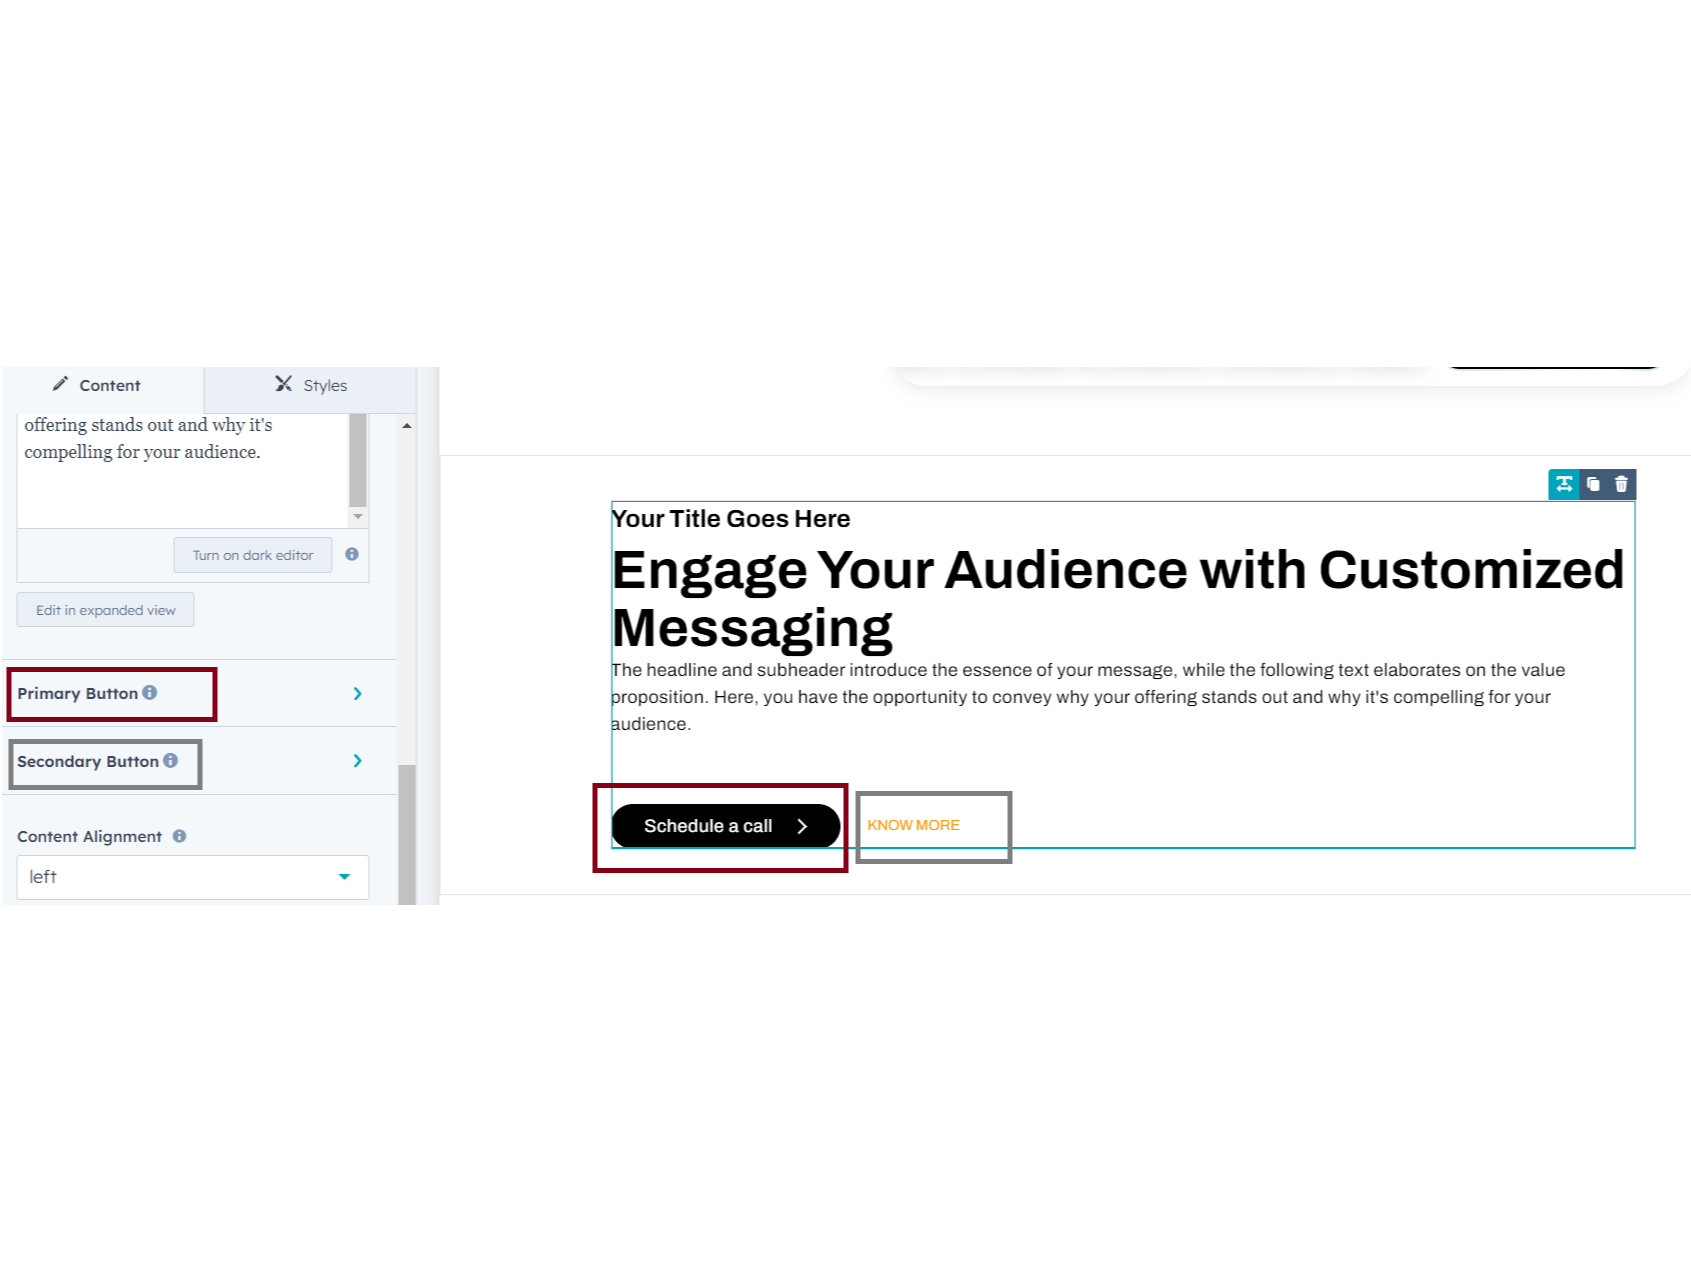
Task: Click info icon beside dark editor button
Action: (352, 554)
